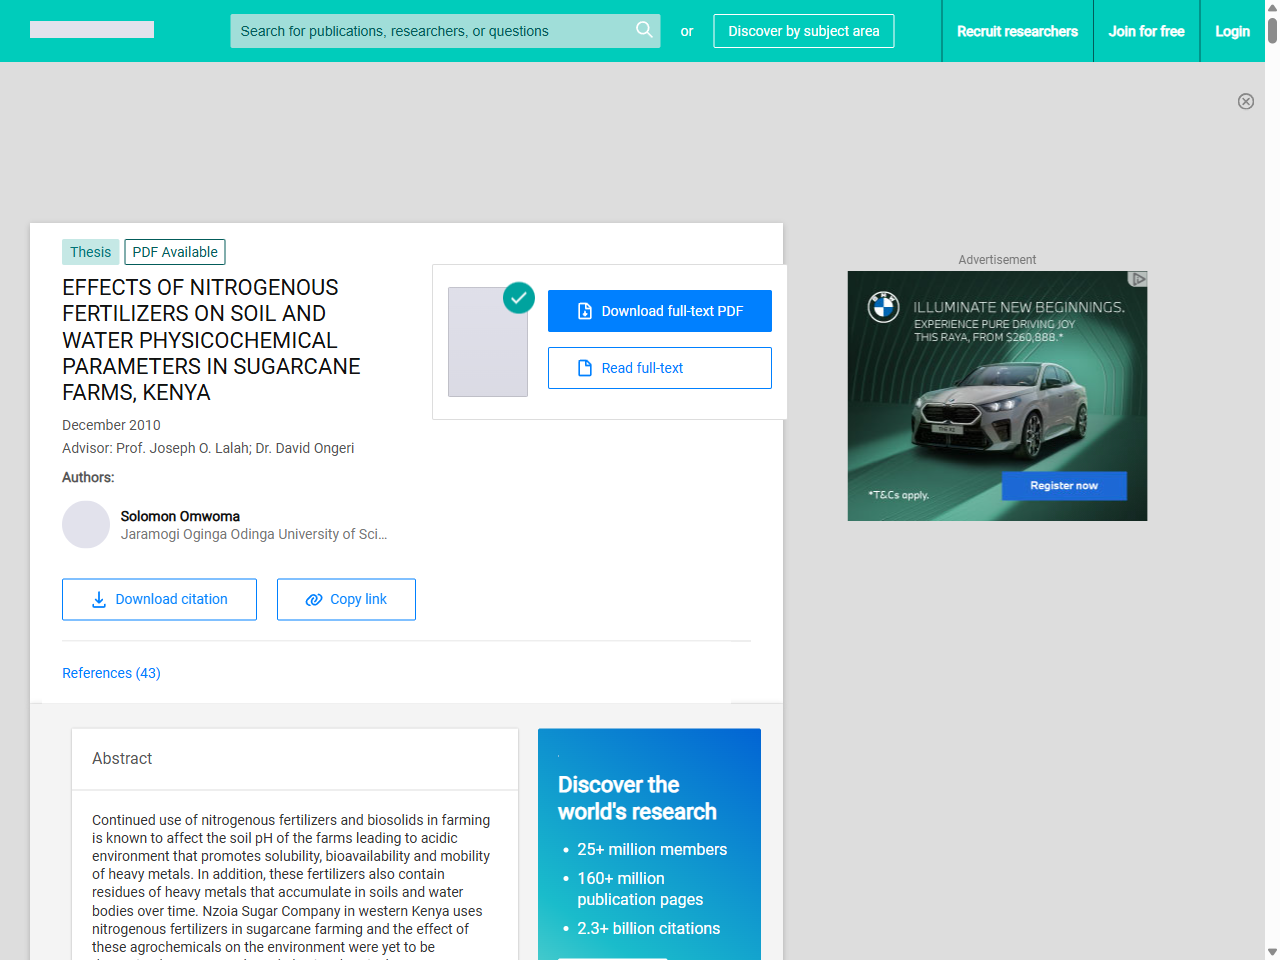
Task: Click the search magnifier icon
Action: point(644,31)
